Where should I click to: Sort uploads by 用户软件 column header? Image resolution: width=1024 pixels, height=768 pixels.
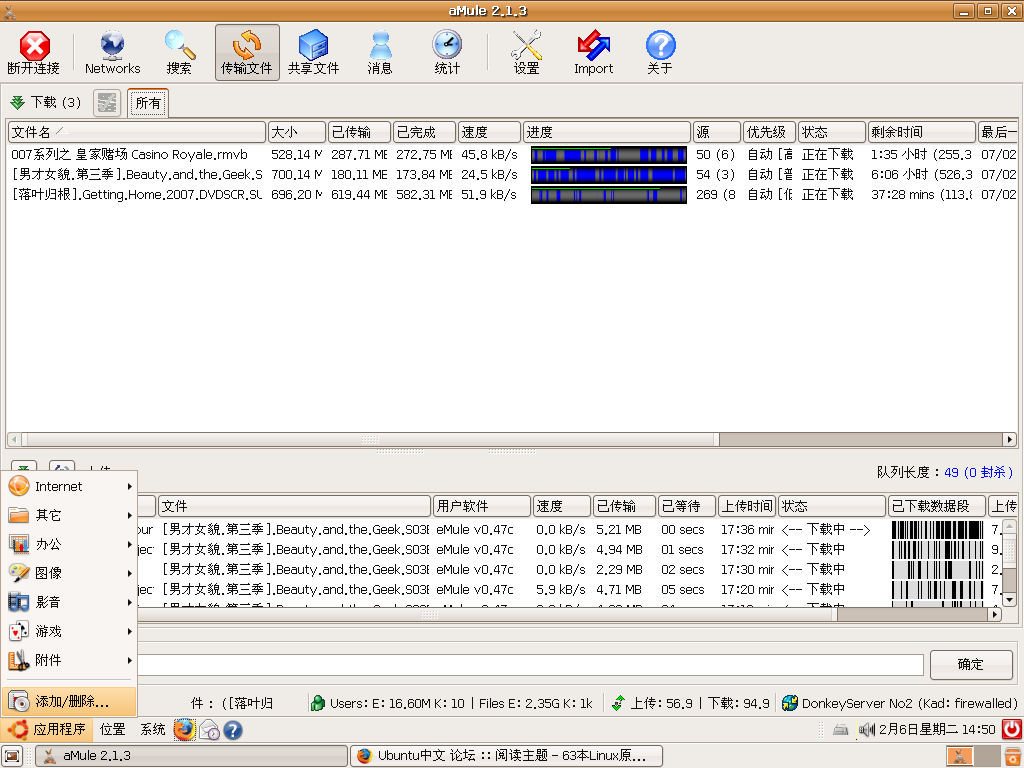point(482,506)
